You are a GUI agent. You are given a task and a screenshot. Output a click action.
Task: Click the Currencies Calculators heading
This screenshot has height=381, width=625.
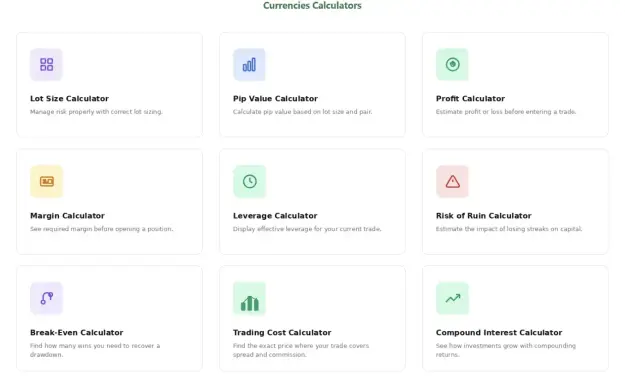point(312,6)
